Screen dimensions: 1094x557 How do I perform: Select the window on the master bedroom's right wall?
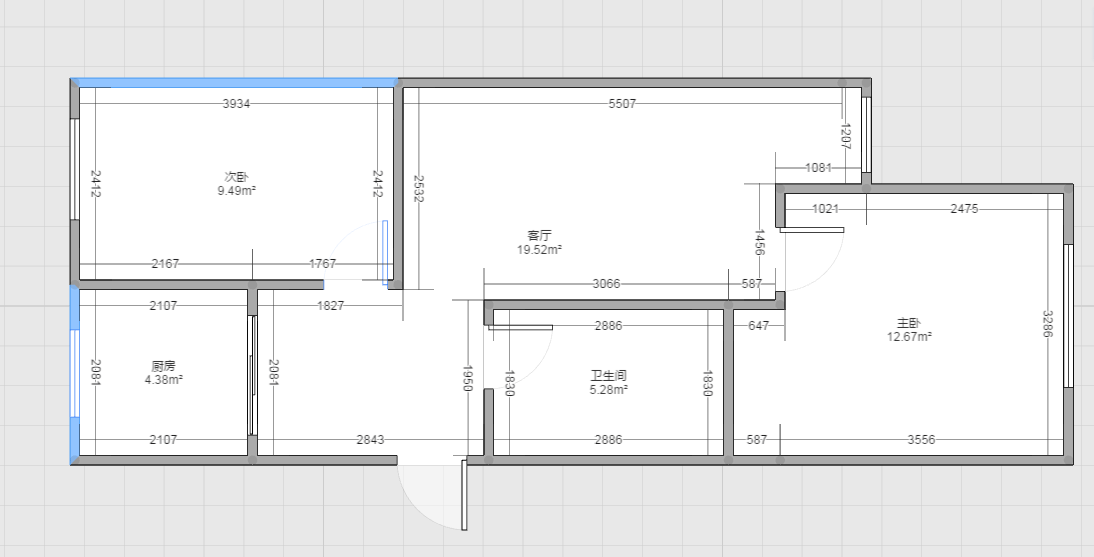(1068, 315)
